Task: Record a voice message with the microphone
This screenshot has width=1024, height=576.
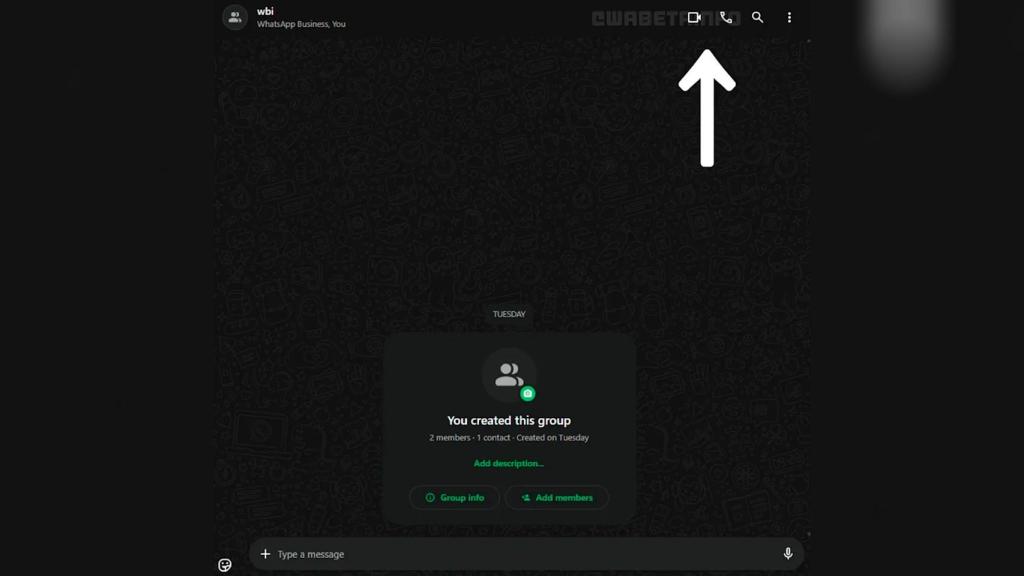Action: pos(788,554)
